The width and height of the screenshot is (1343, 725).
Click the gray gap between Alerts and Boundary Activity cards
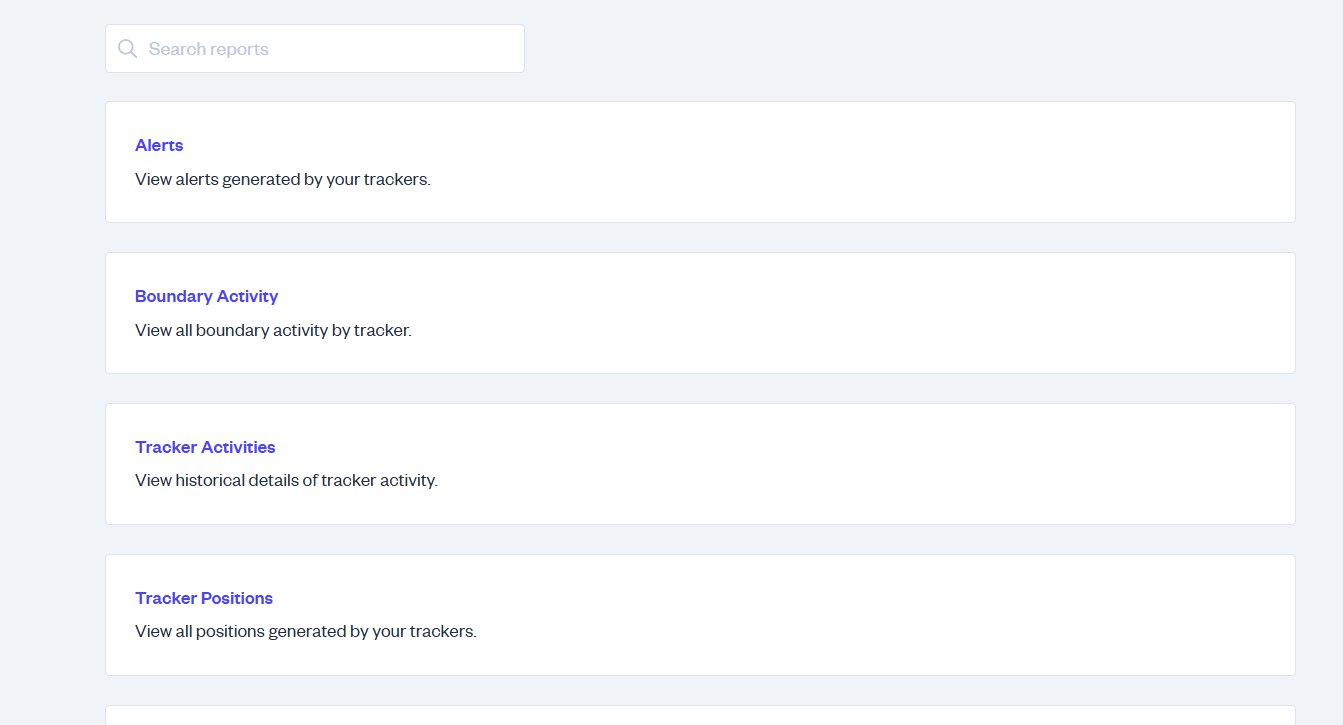click(x=700, y=238)
